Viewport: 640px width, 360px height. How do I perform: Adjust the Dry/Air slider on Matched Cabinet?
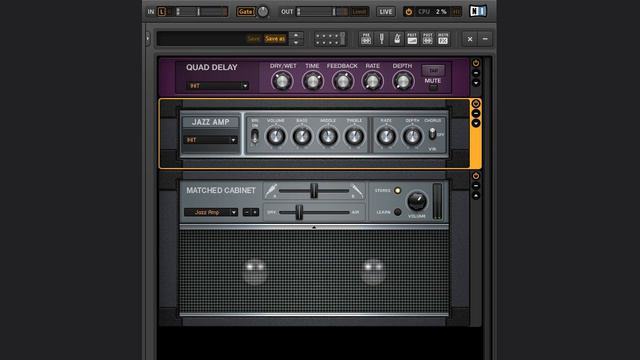(x=313, y=212)
